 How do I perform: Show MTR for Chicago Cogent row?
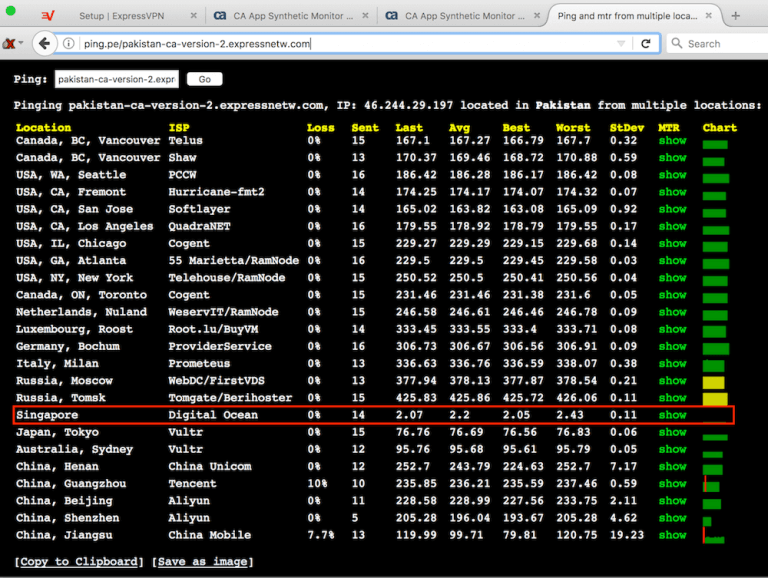[x=672, y=243]
